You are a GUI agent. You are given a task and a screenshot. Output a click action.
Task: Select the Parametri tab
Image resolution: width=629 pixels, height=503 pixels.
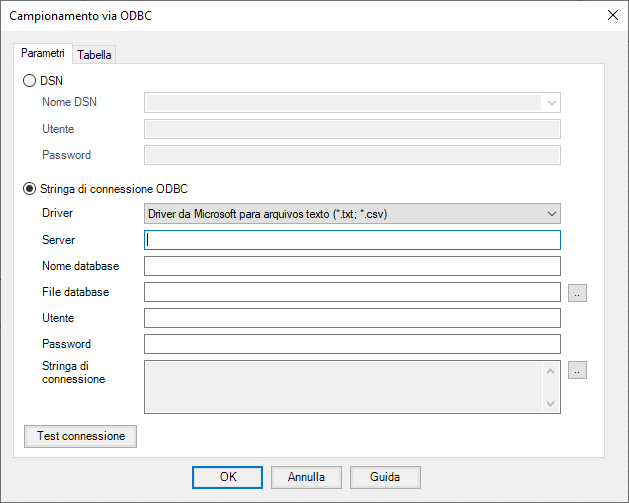43,53
